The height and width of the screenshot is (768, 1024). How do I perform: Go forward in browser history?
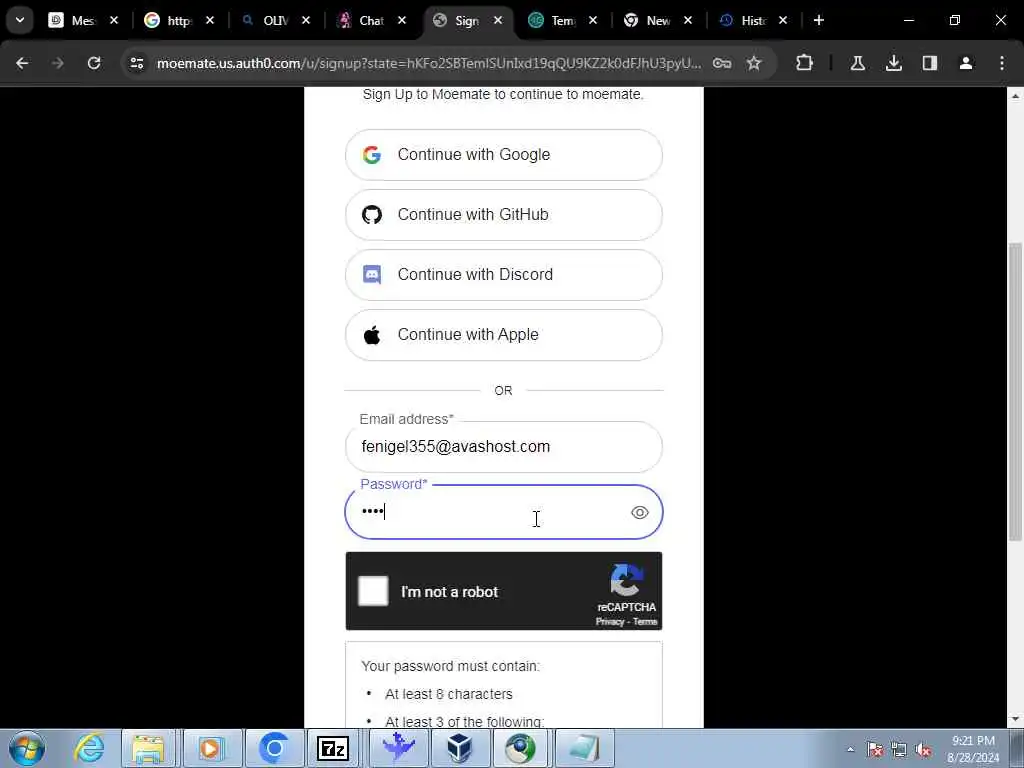point(58,63)
